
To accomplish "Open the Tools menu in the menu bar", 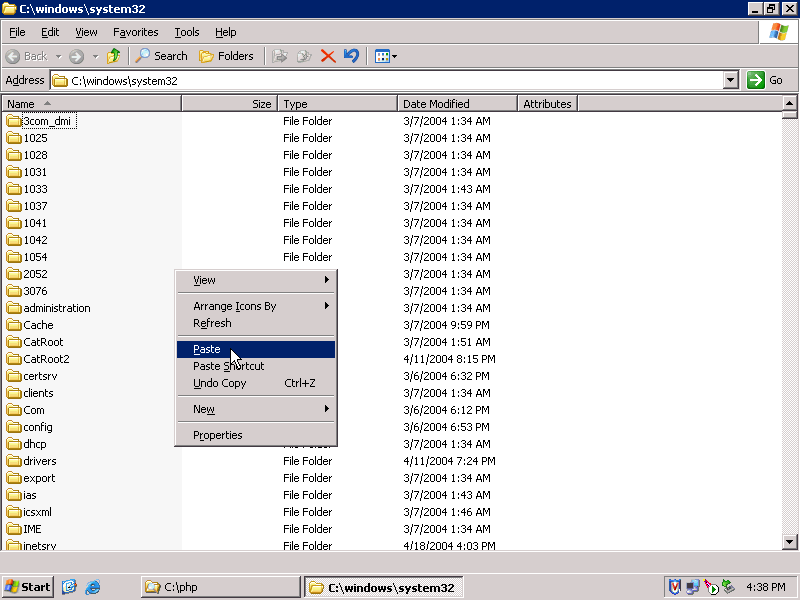I will (186, 32).
